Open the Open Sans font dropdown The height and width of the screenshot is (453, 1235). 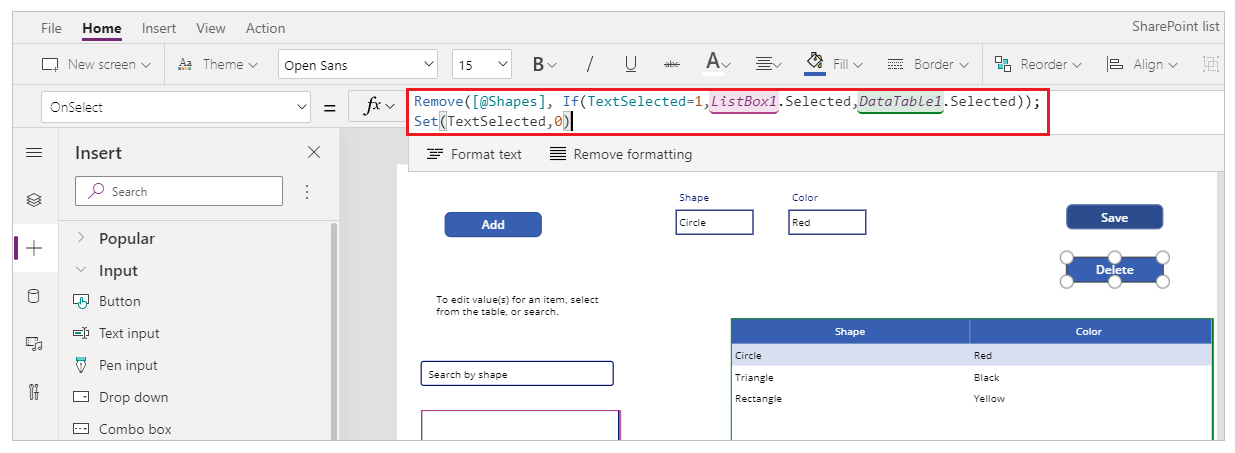click(358, 65)
